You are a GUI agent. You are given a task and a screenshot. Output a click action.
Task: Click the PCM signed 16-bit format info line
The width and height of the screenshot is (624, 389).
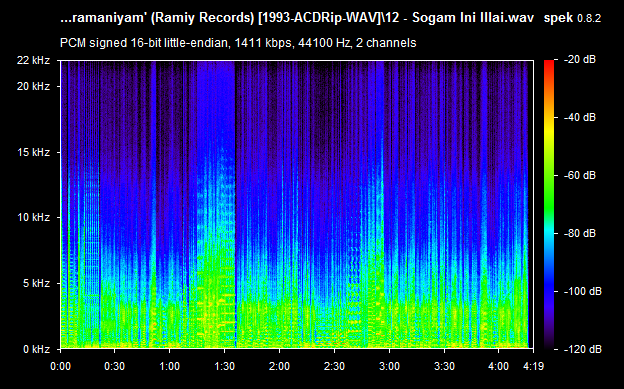(238, 43)
